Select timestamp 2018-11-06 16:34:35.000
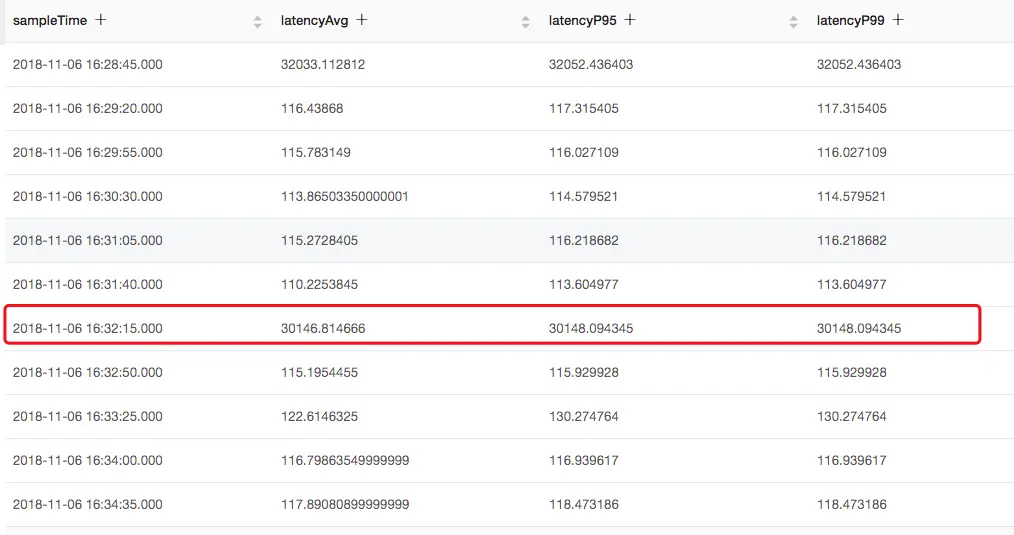This screenshot has width=1014, height=535. click(x=88, y=505)
